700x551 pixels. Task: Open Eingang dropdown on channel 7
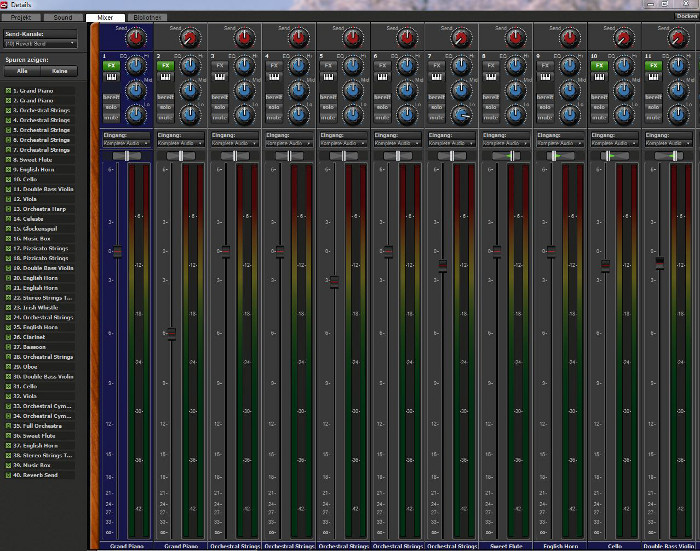click(452, 143)
